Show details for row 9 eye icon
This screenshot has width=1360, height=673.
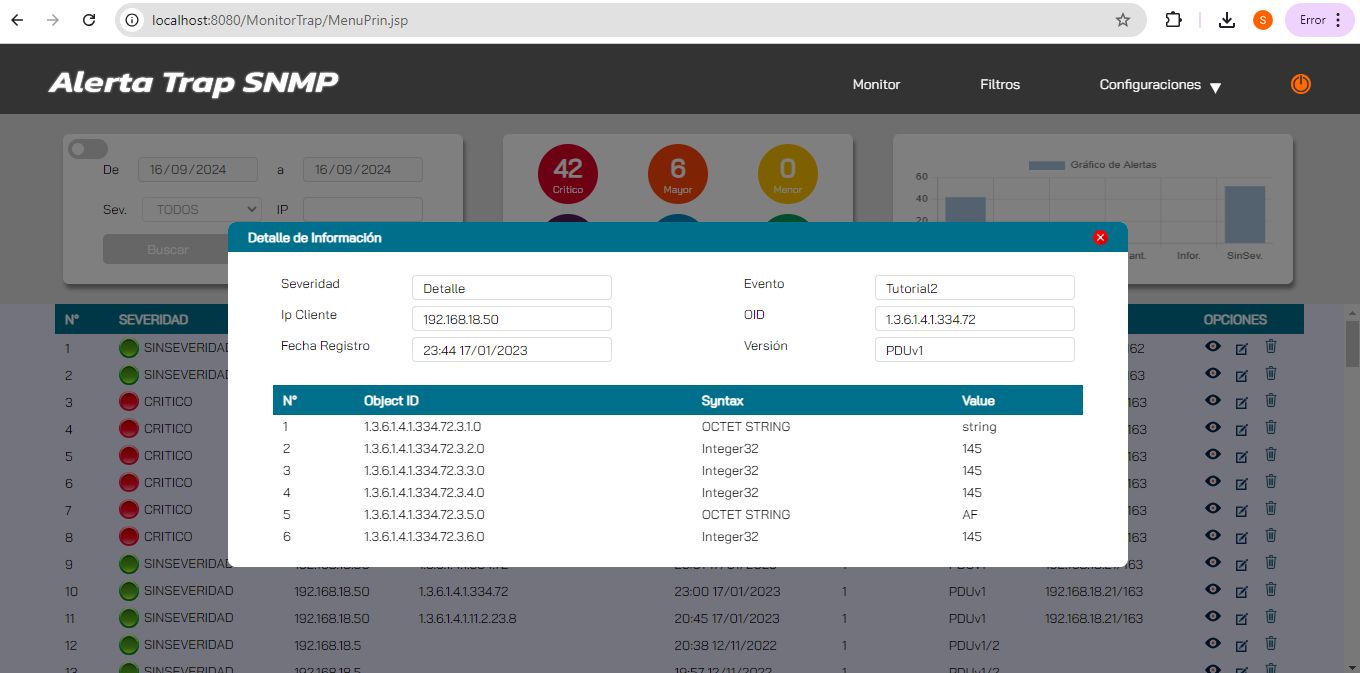[x=1212, y=563]
